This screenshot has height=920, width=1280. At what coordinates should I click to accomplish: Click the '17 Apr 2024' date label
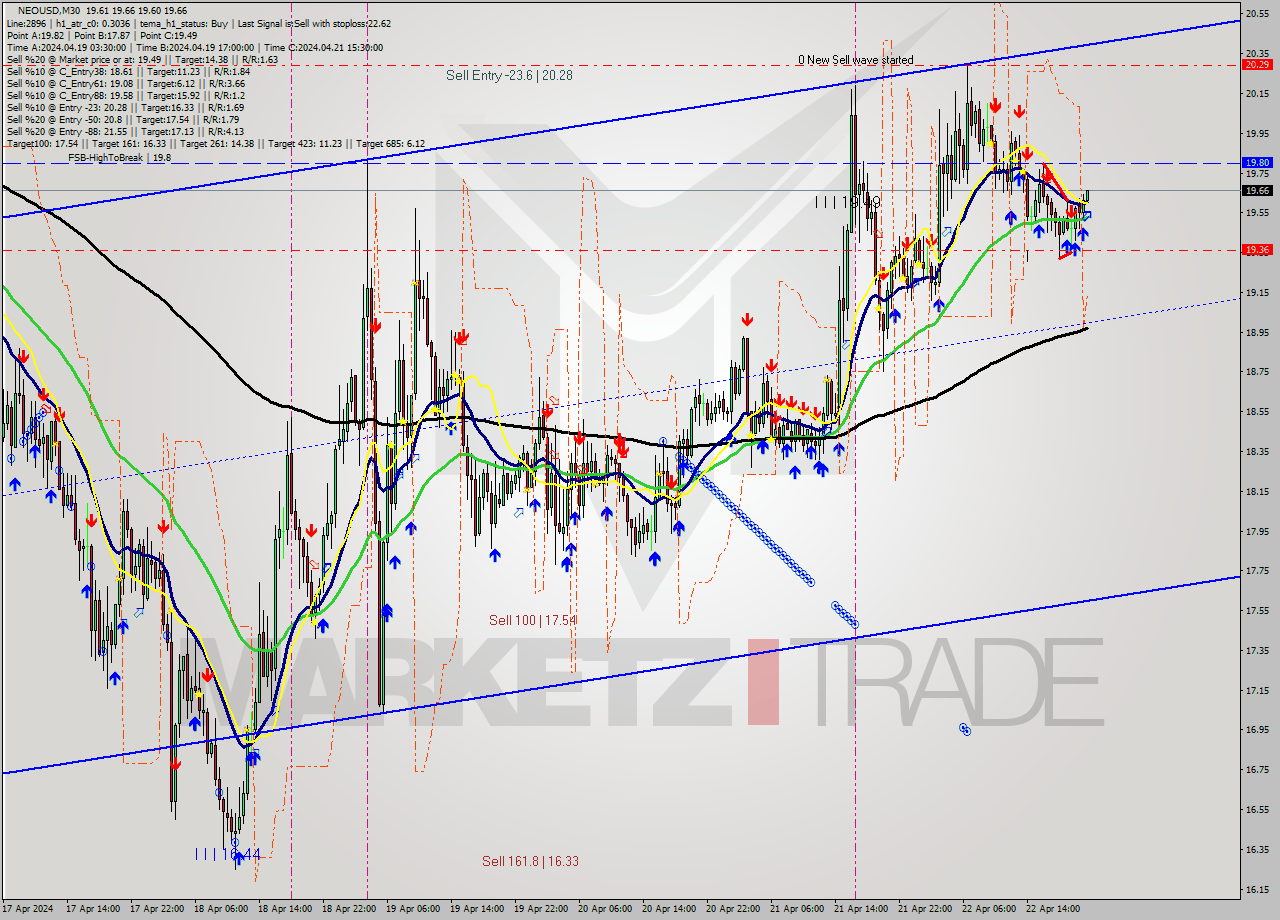click(29, 909)
